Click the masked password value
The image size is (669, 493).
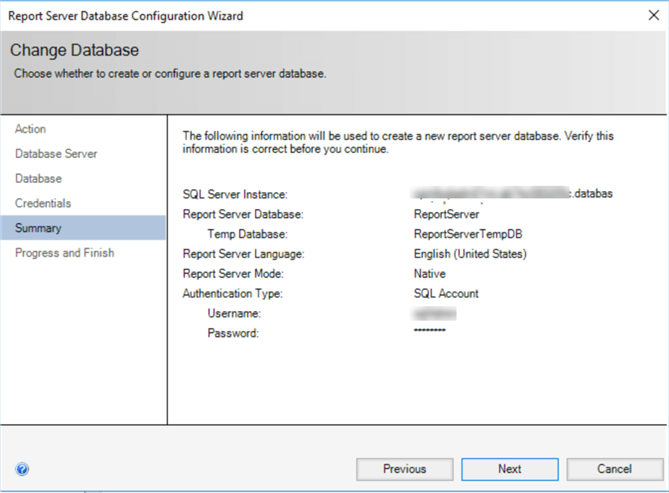pos(429,331)
